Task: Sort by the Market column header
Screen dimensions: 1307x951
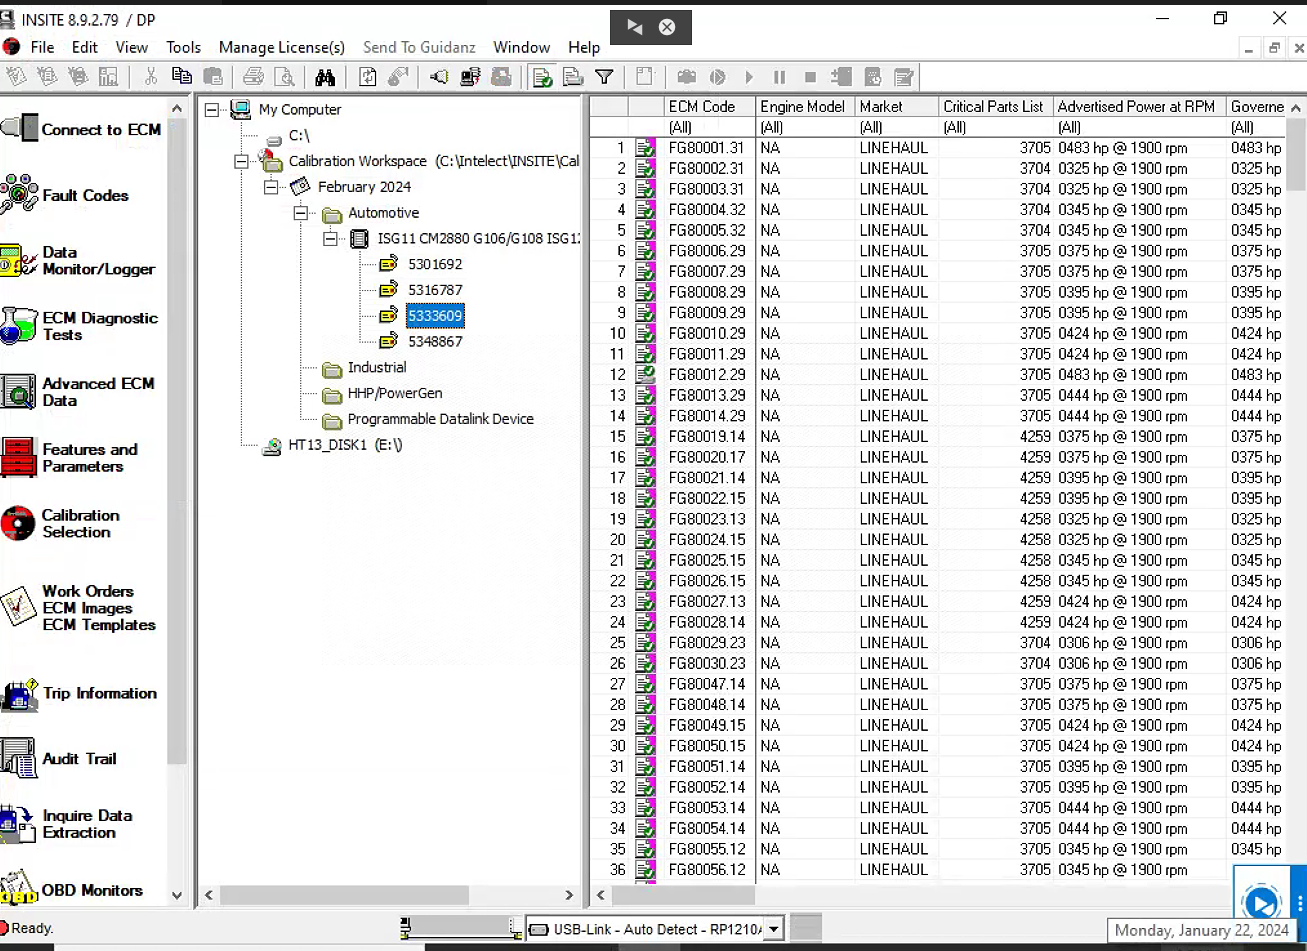Action: pos(897,106)
